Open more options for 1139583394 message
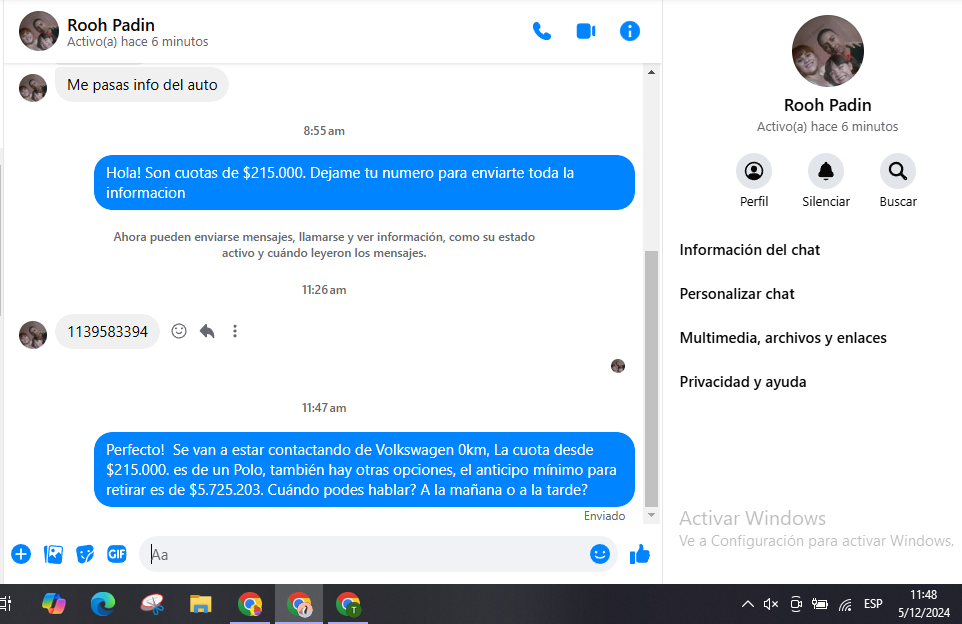The width and height of the screenshot is (962, 624). [x=235, y=331]
